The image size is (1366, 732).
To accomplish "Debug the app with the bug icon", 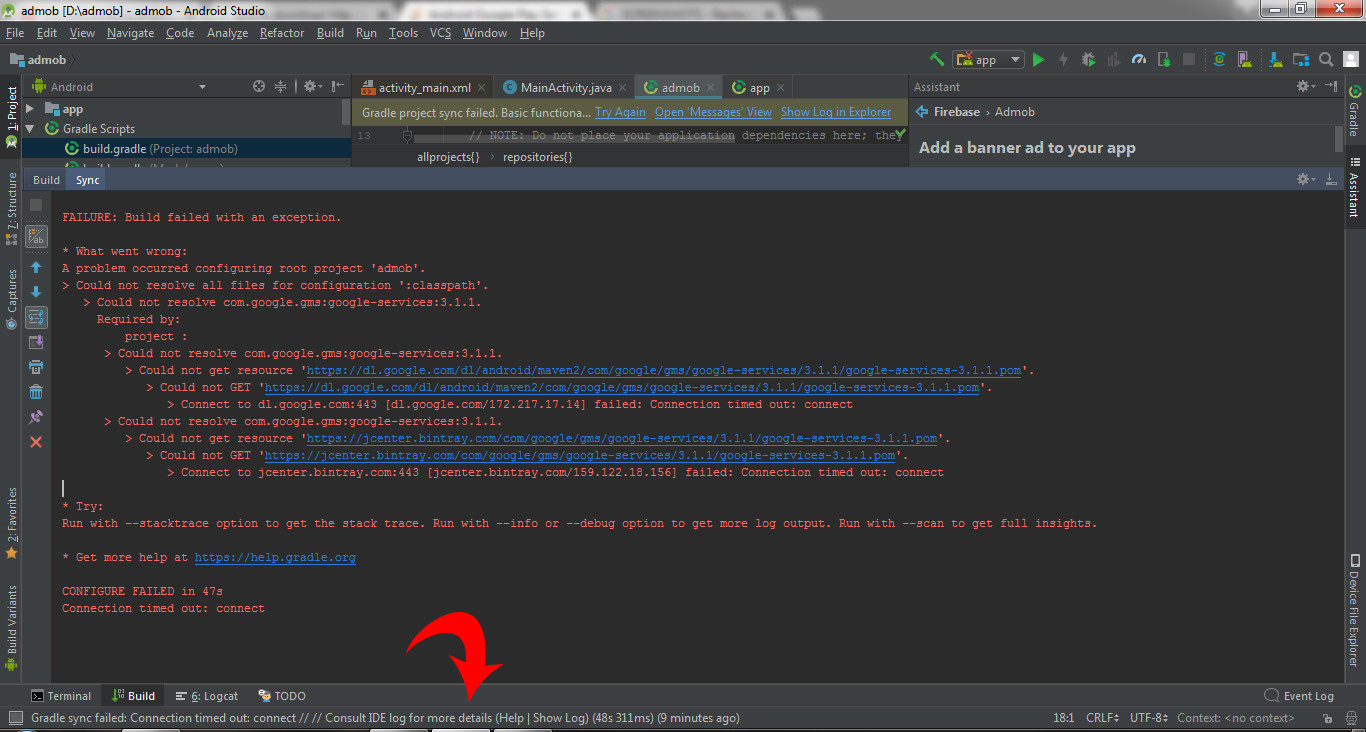I will tap(1088, 60).
